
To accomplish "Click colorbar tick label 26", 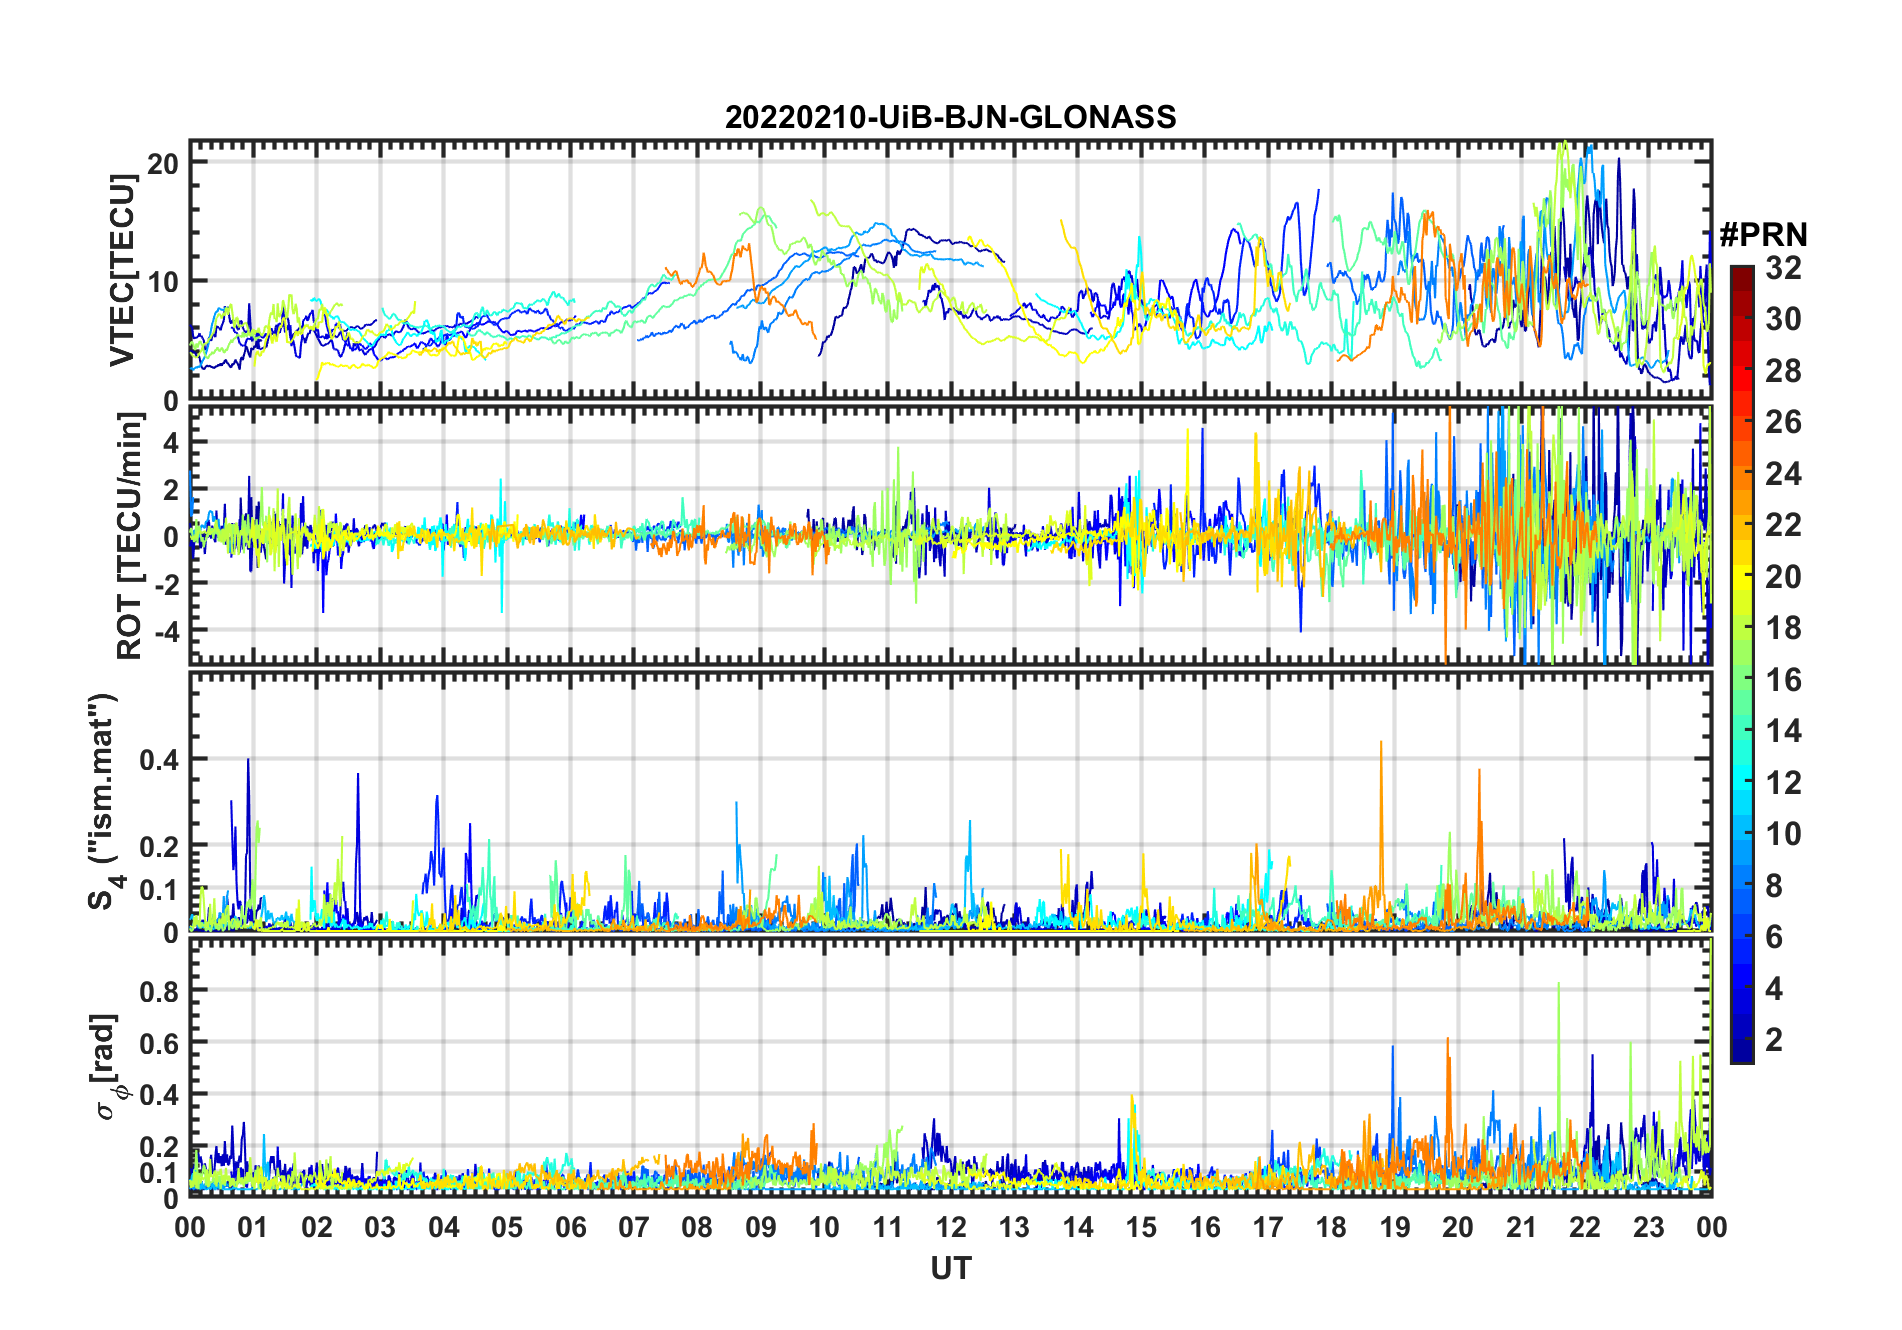I will point(1783,422).
